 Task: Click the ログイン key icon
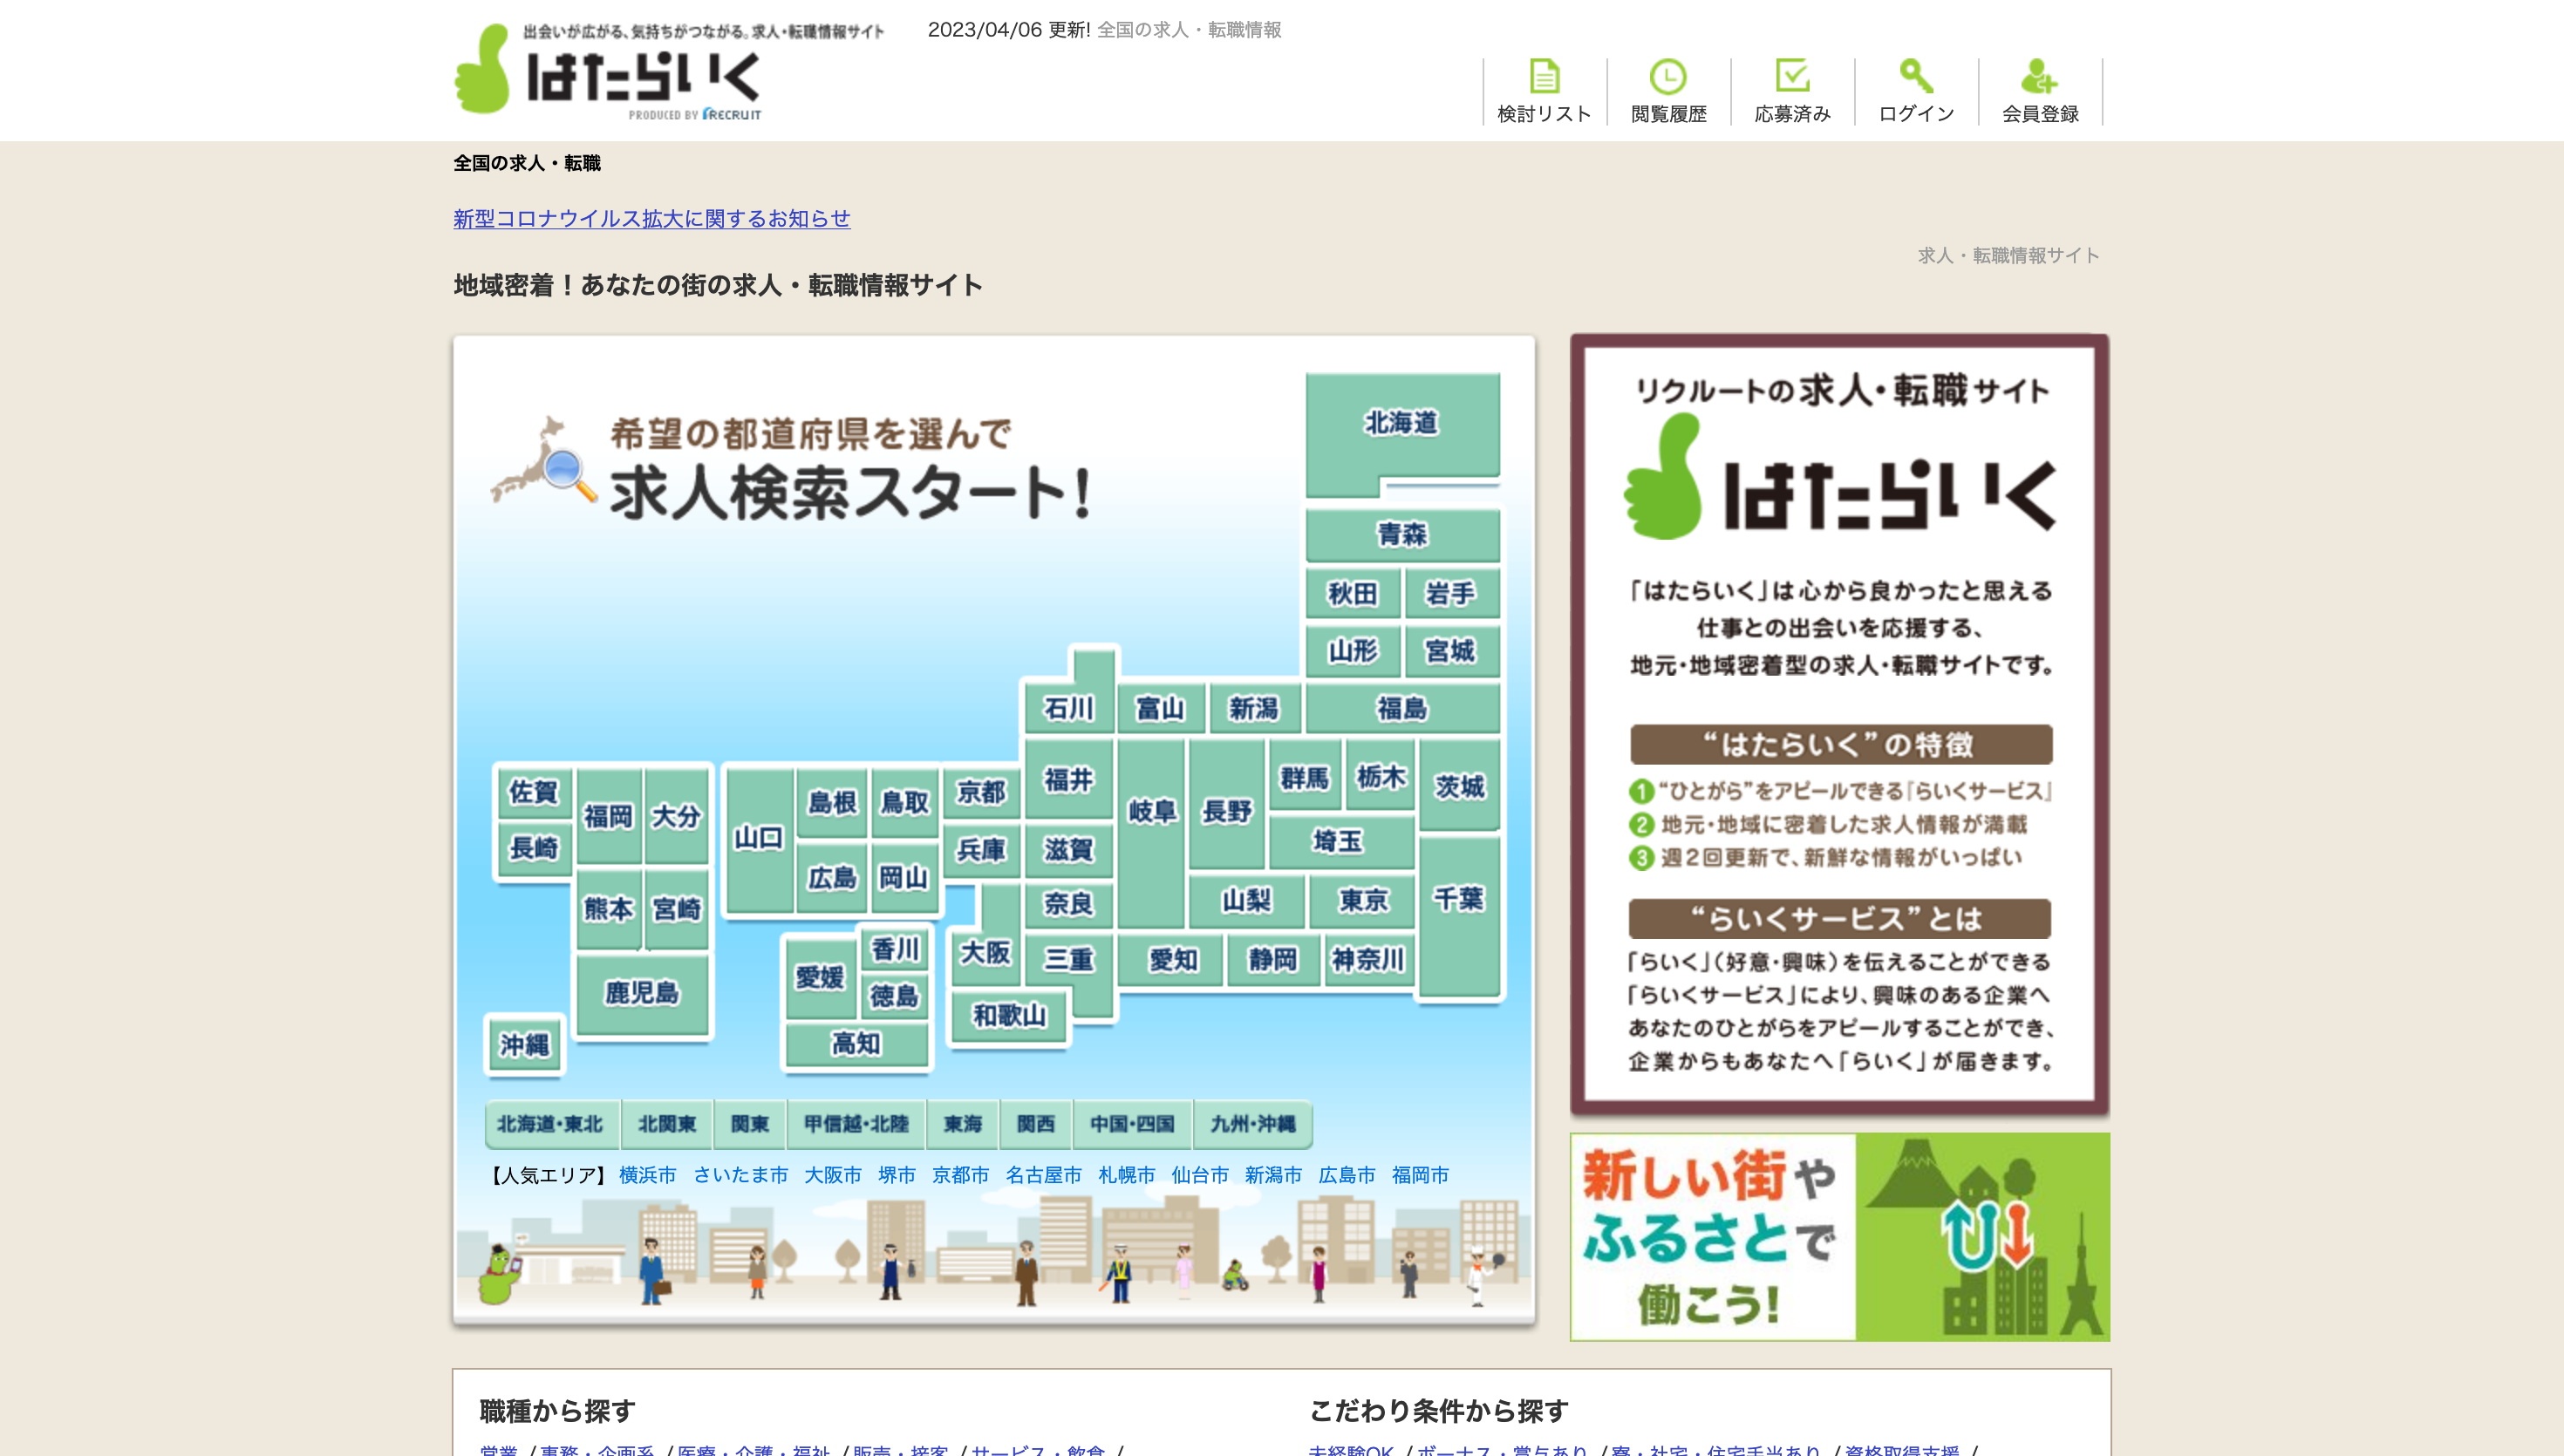coord(1916,77)
